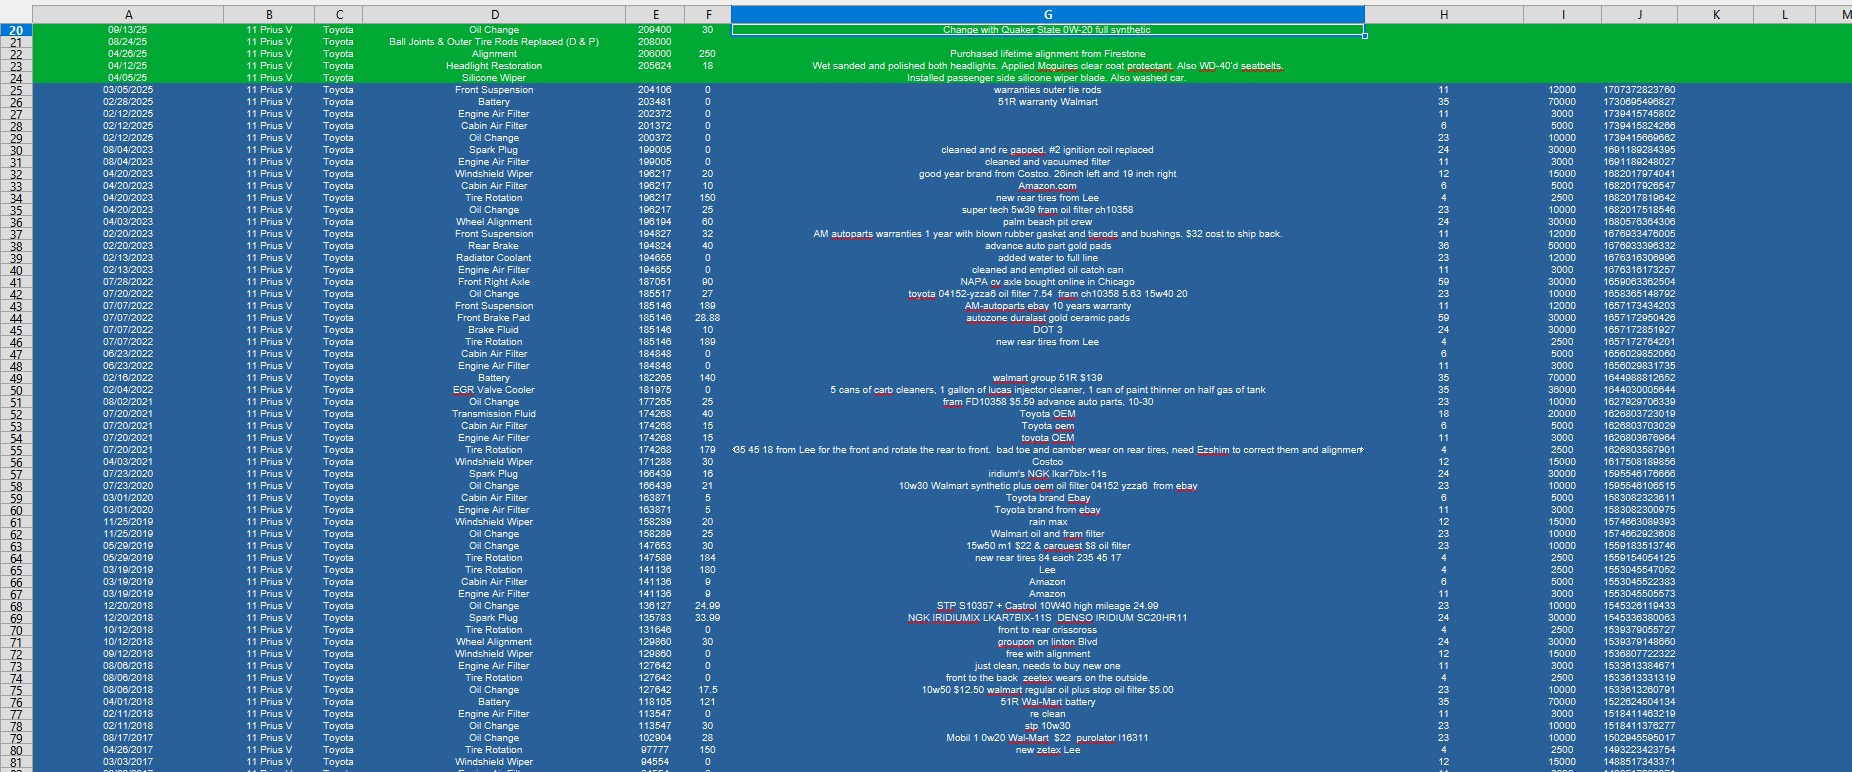Select the 51R Wal-Mart battery cell
The width and height of the screenshot is (1852, 772).
(1048, 702)
